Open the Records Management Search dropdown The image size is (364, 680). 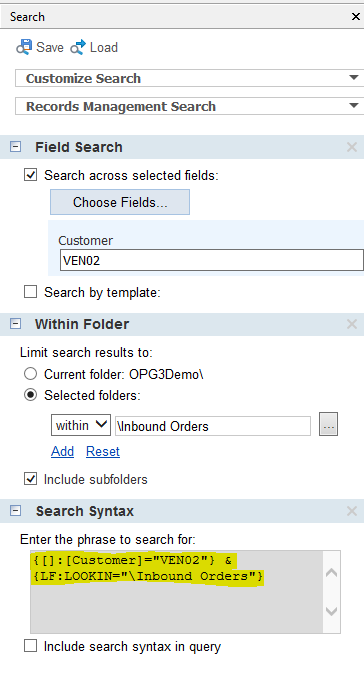190,106
